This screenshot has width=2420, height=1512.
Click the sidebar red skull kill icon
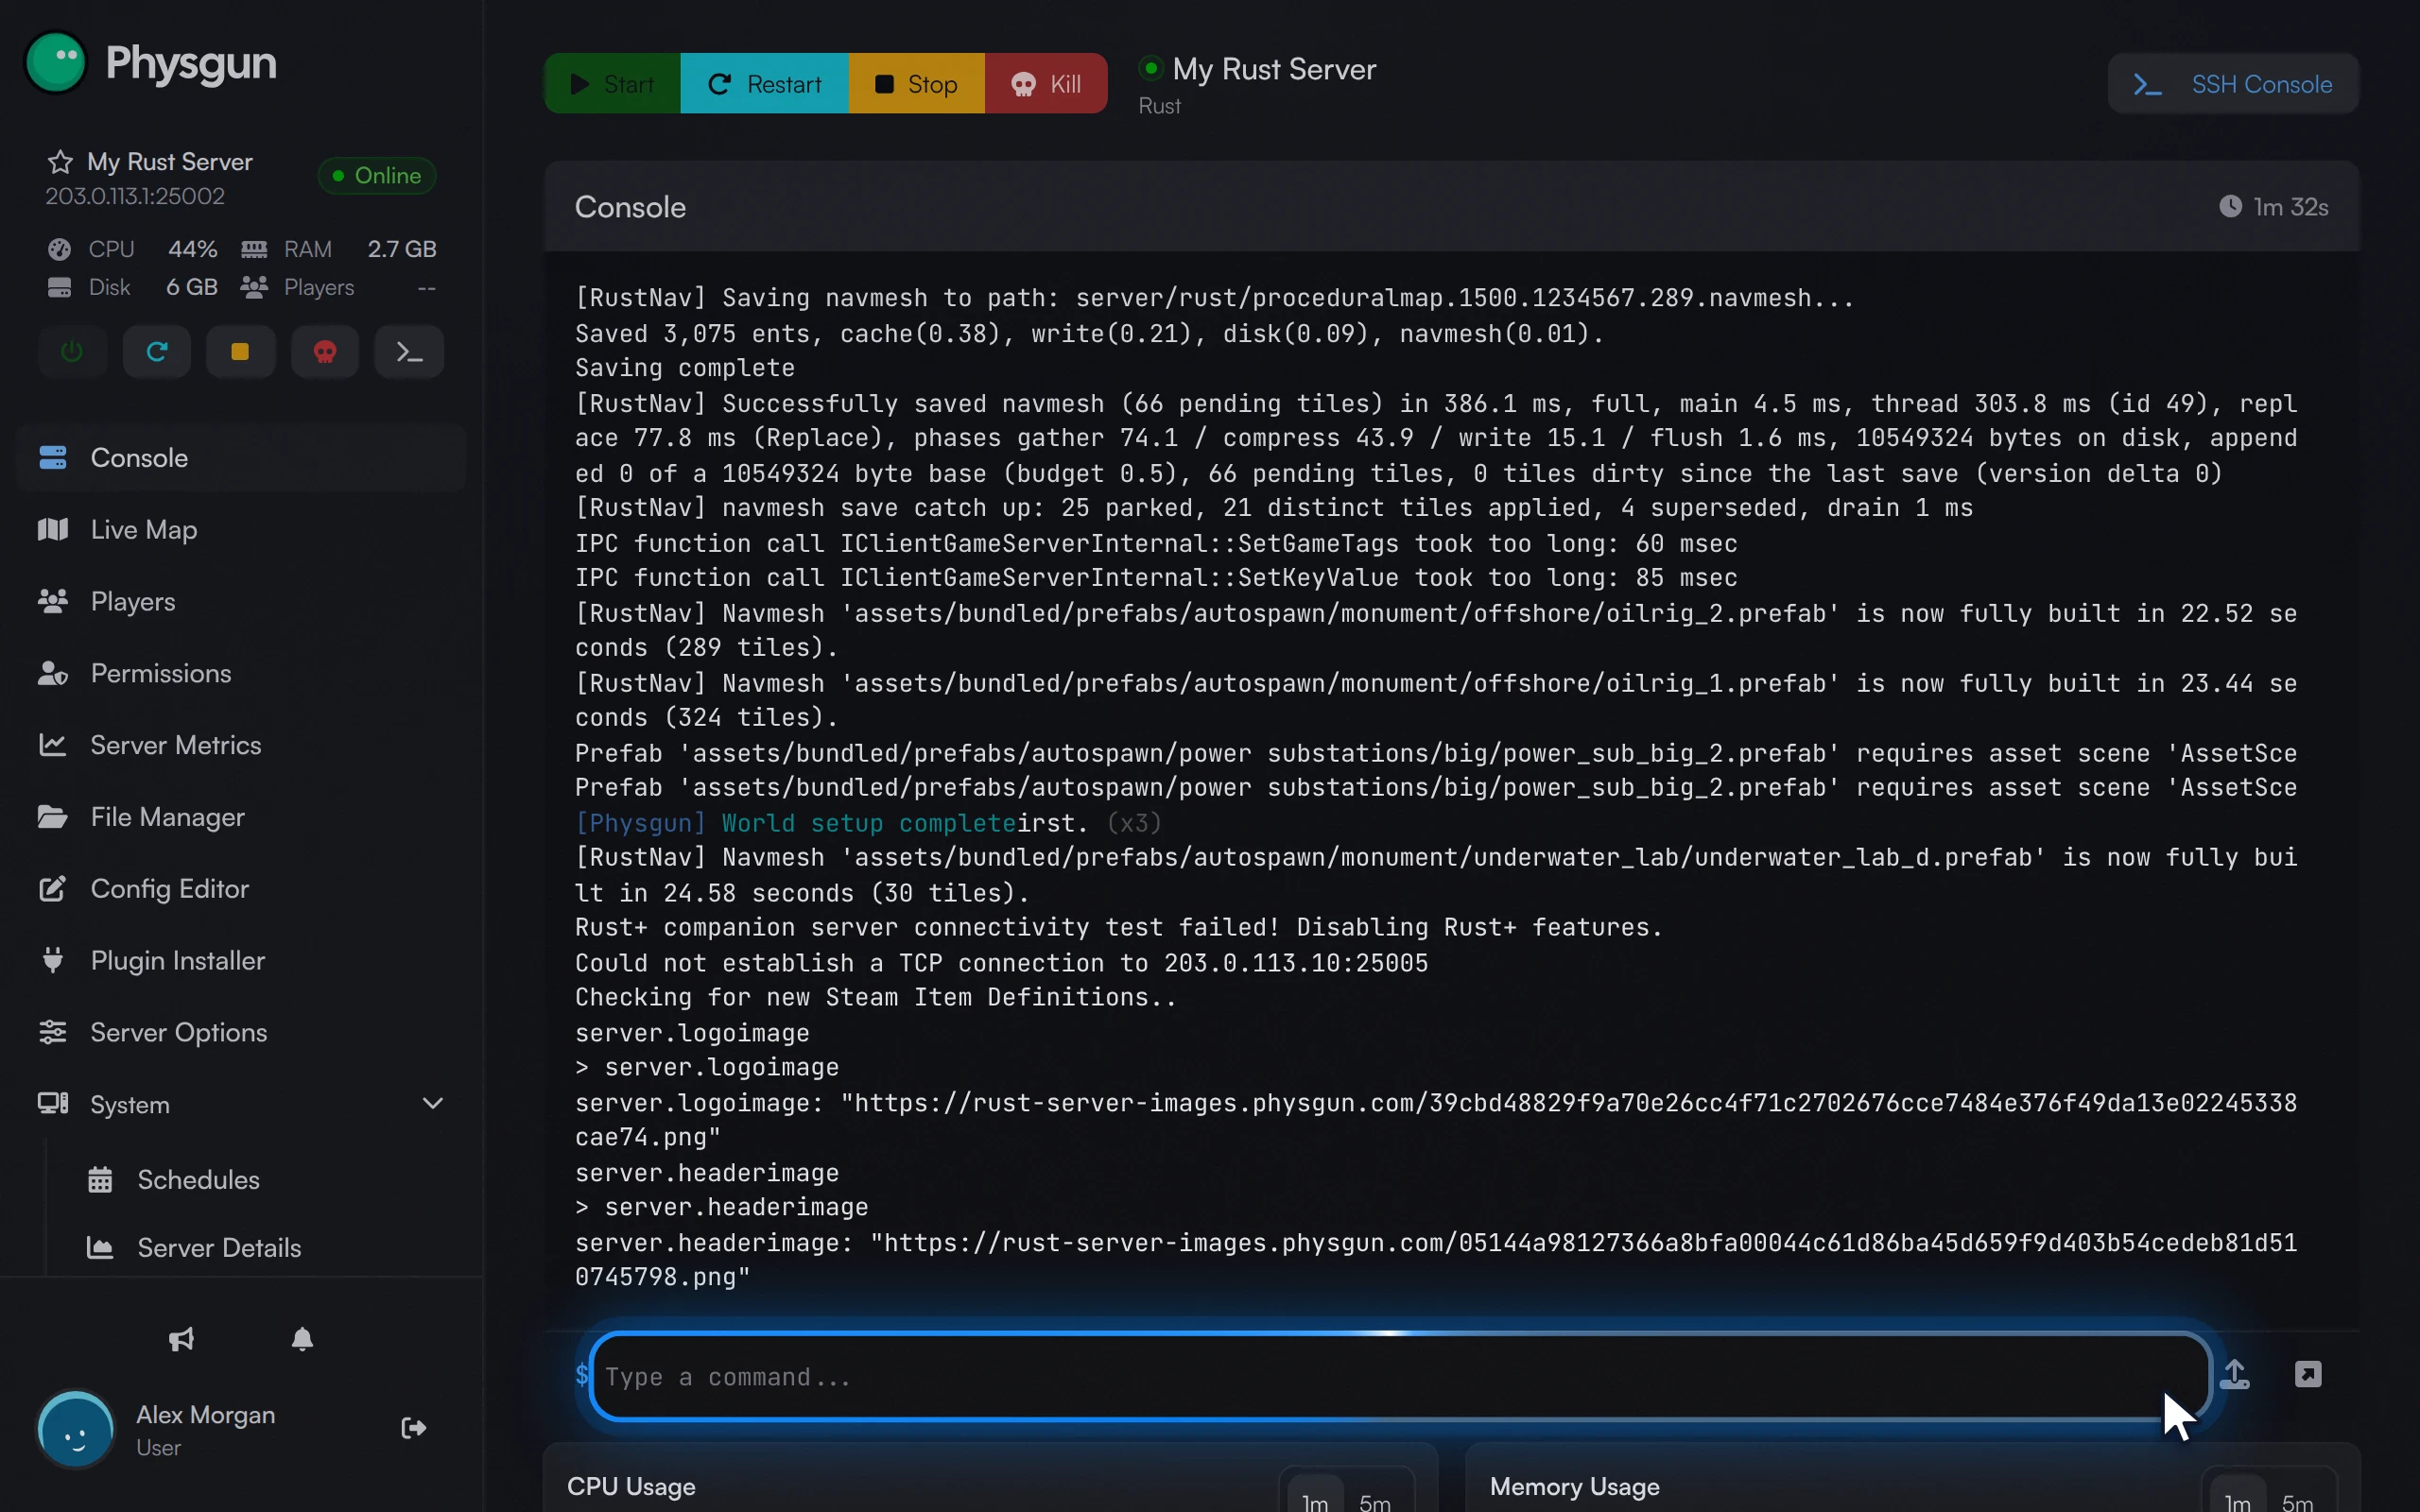(325, 352)
